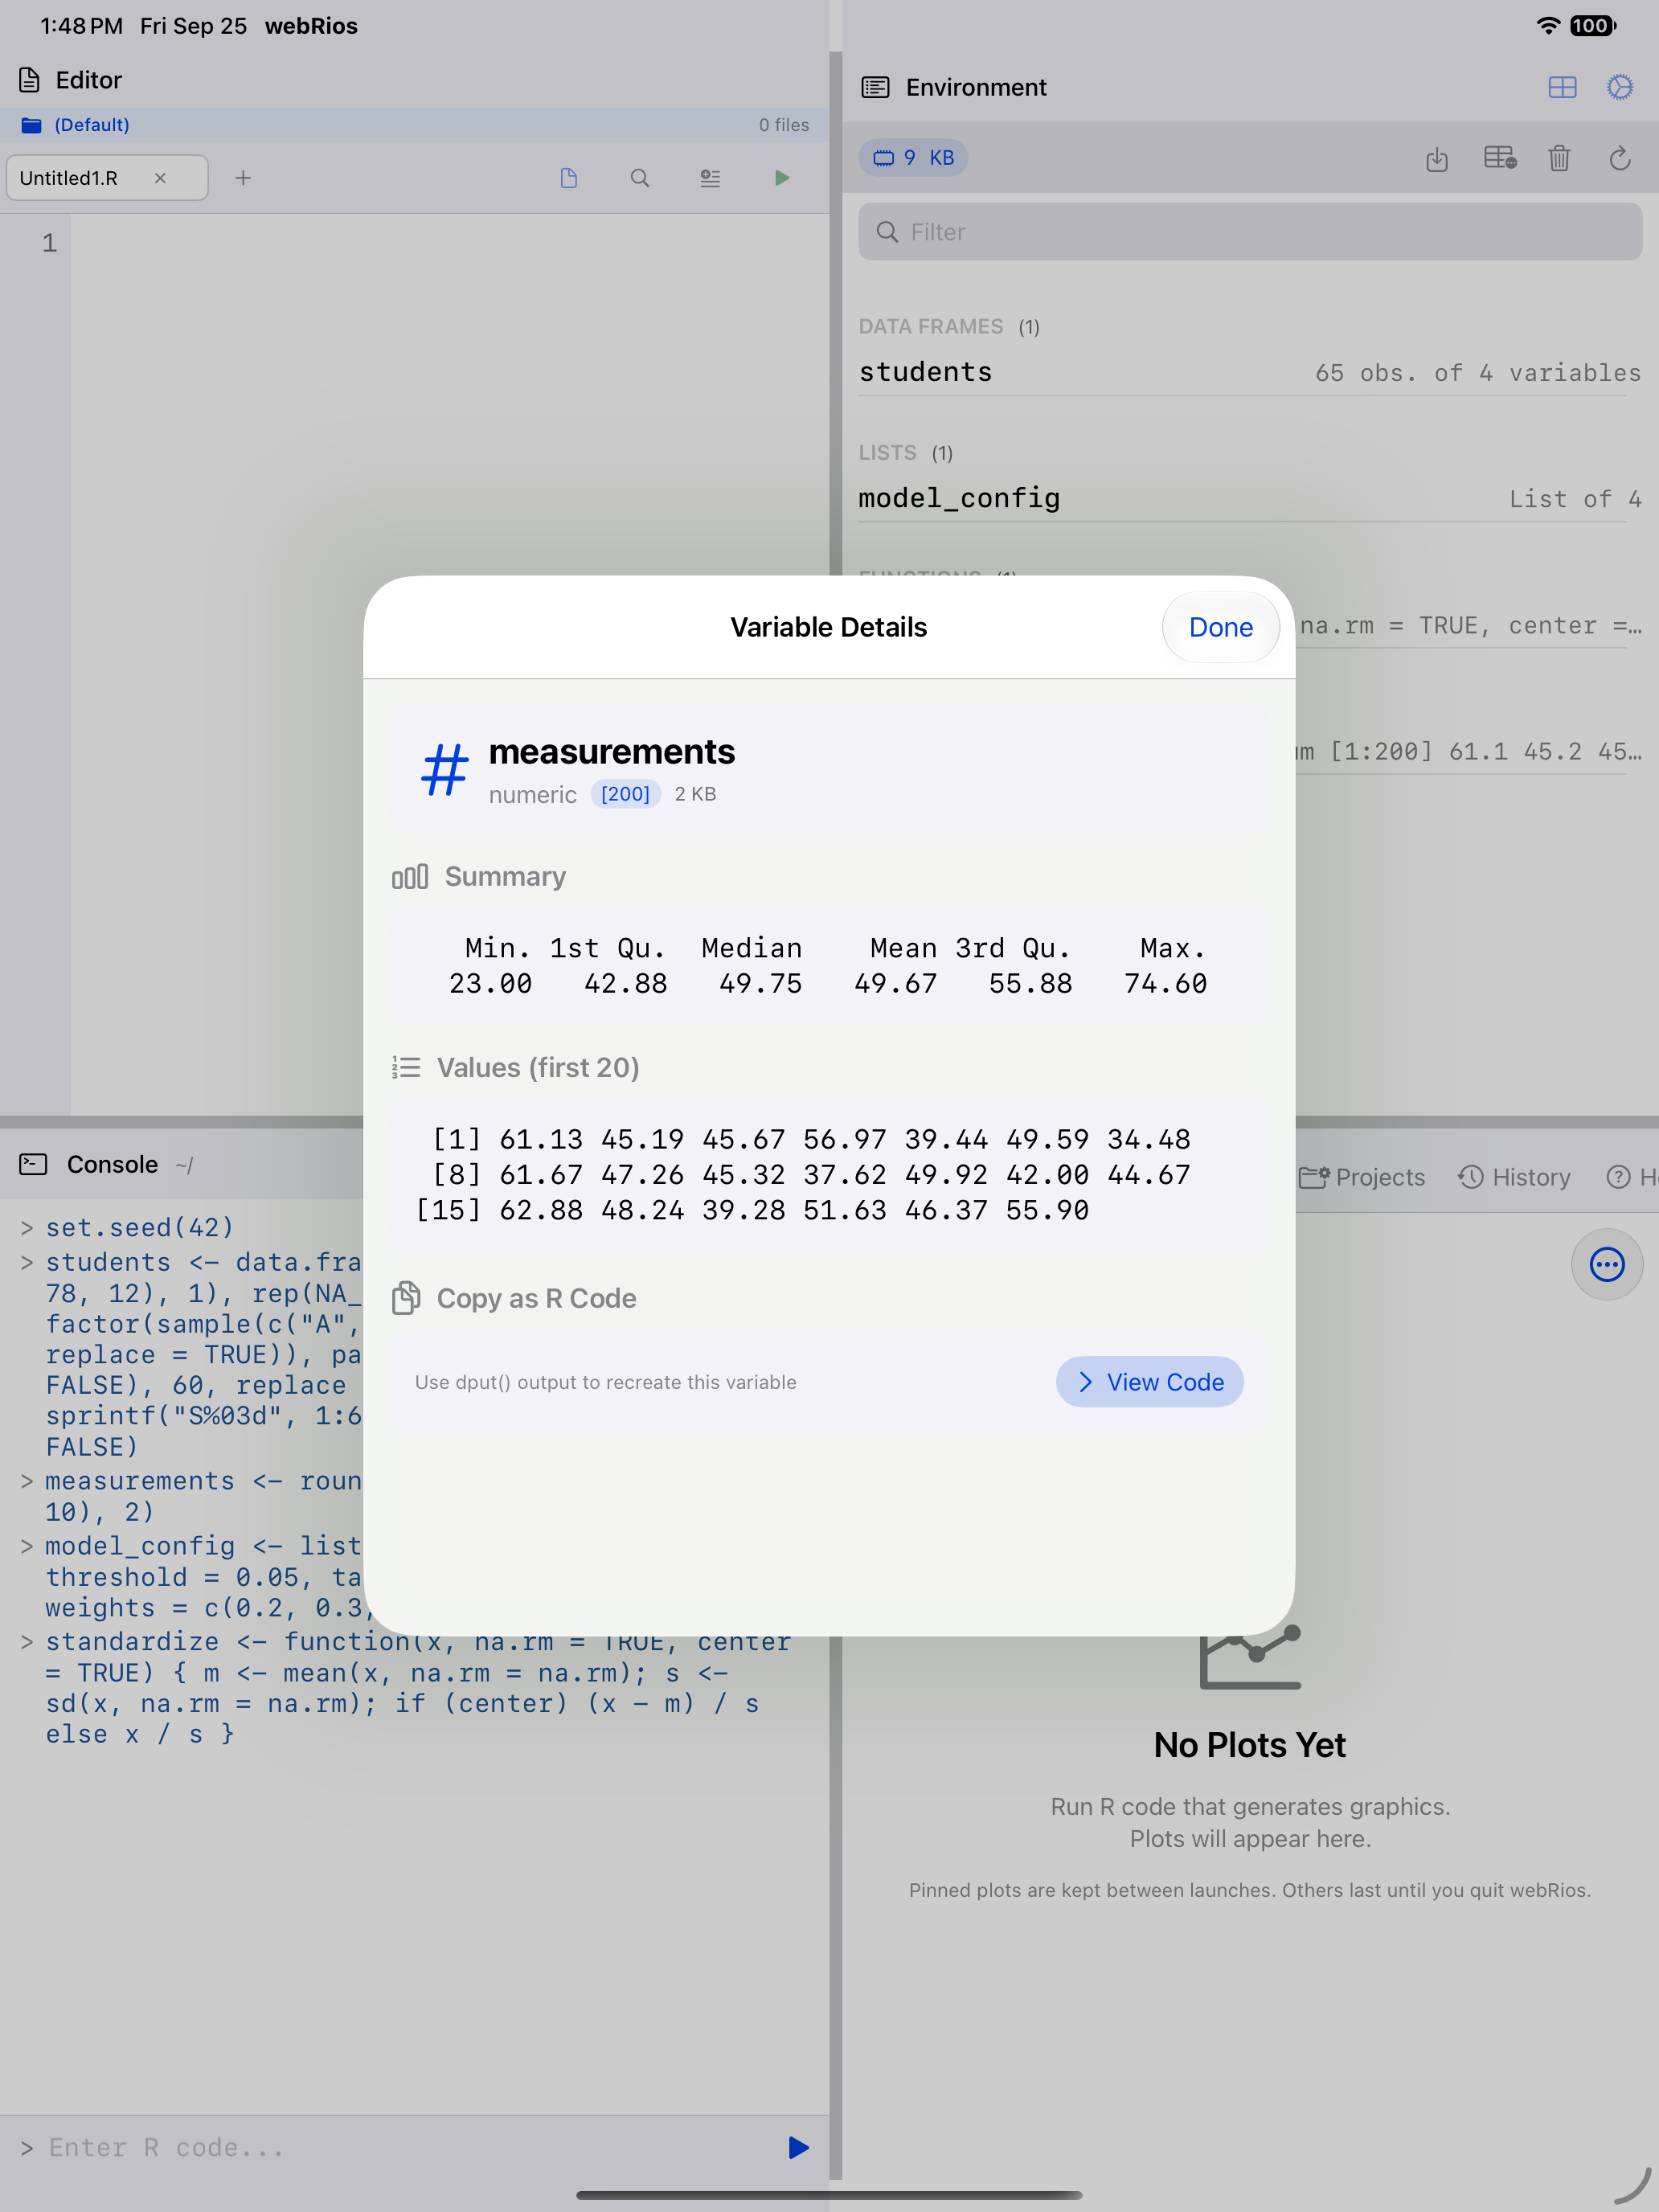Refresh the environment list

[x=1620, y=158]
